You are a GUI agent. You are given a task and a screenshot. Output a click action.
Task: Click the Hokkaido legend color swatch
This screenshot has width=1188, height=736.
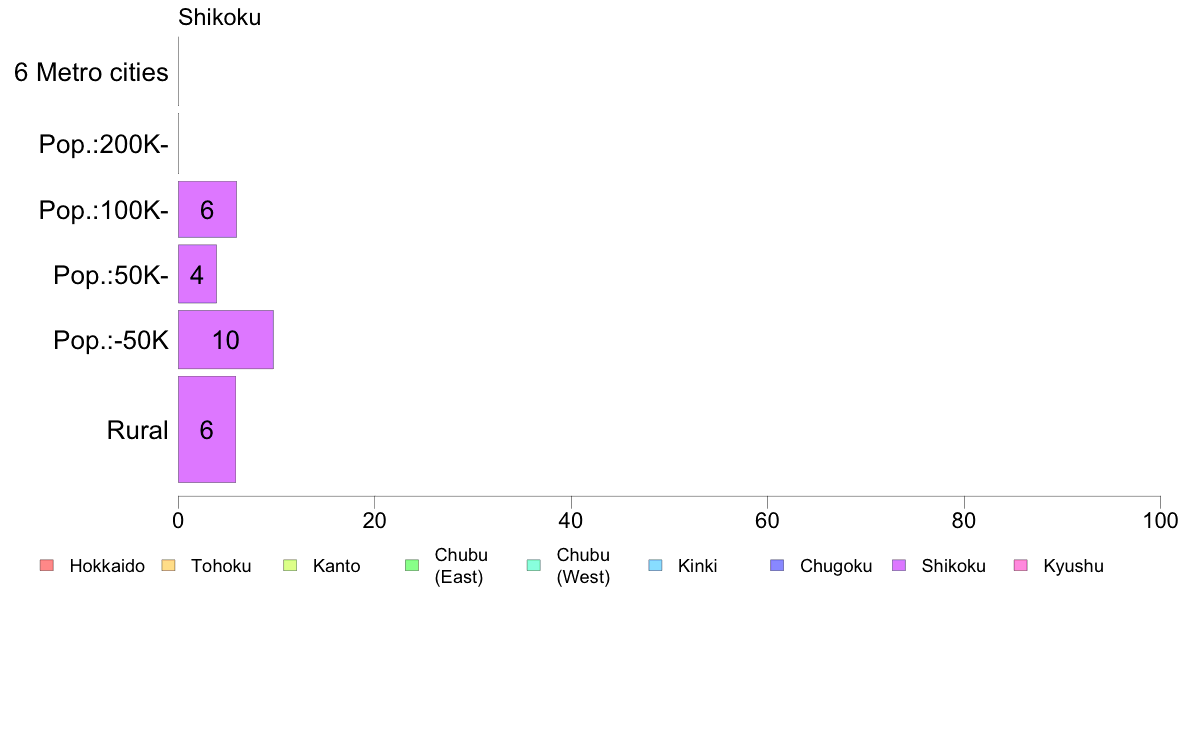(47, 566)
